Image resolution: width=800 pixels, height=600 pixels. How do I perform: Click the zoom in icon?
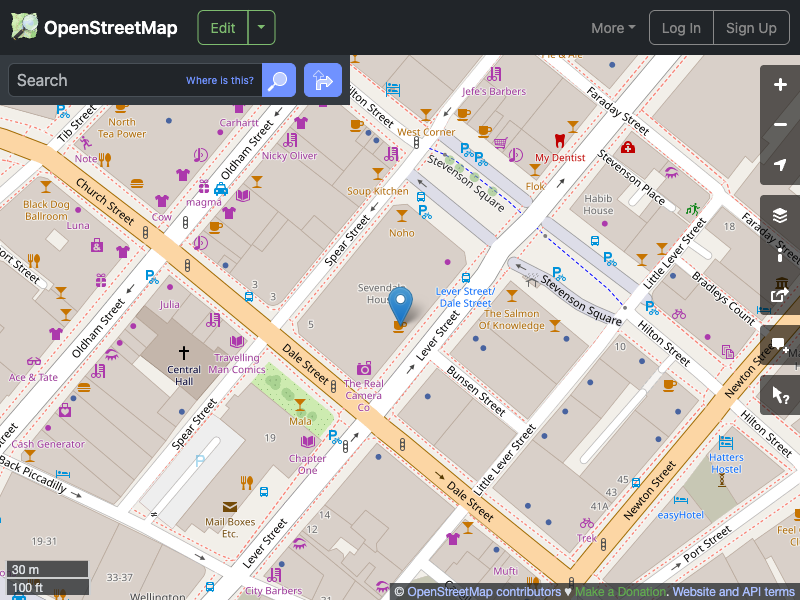point(780,86)
